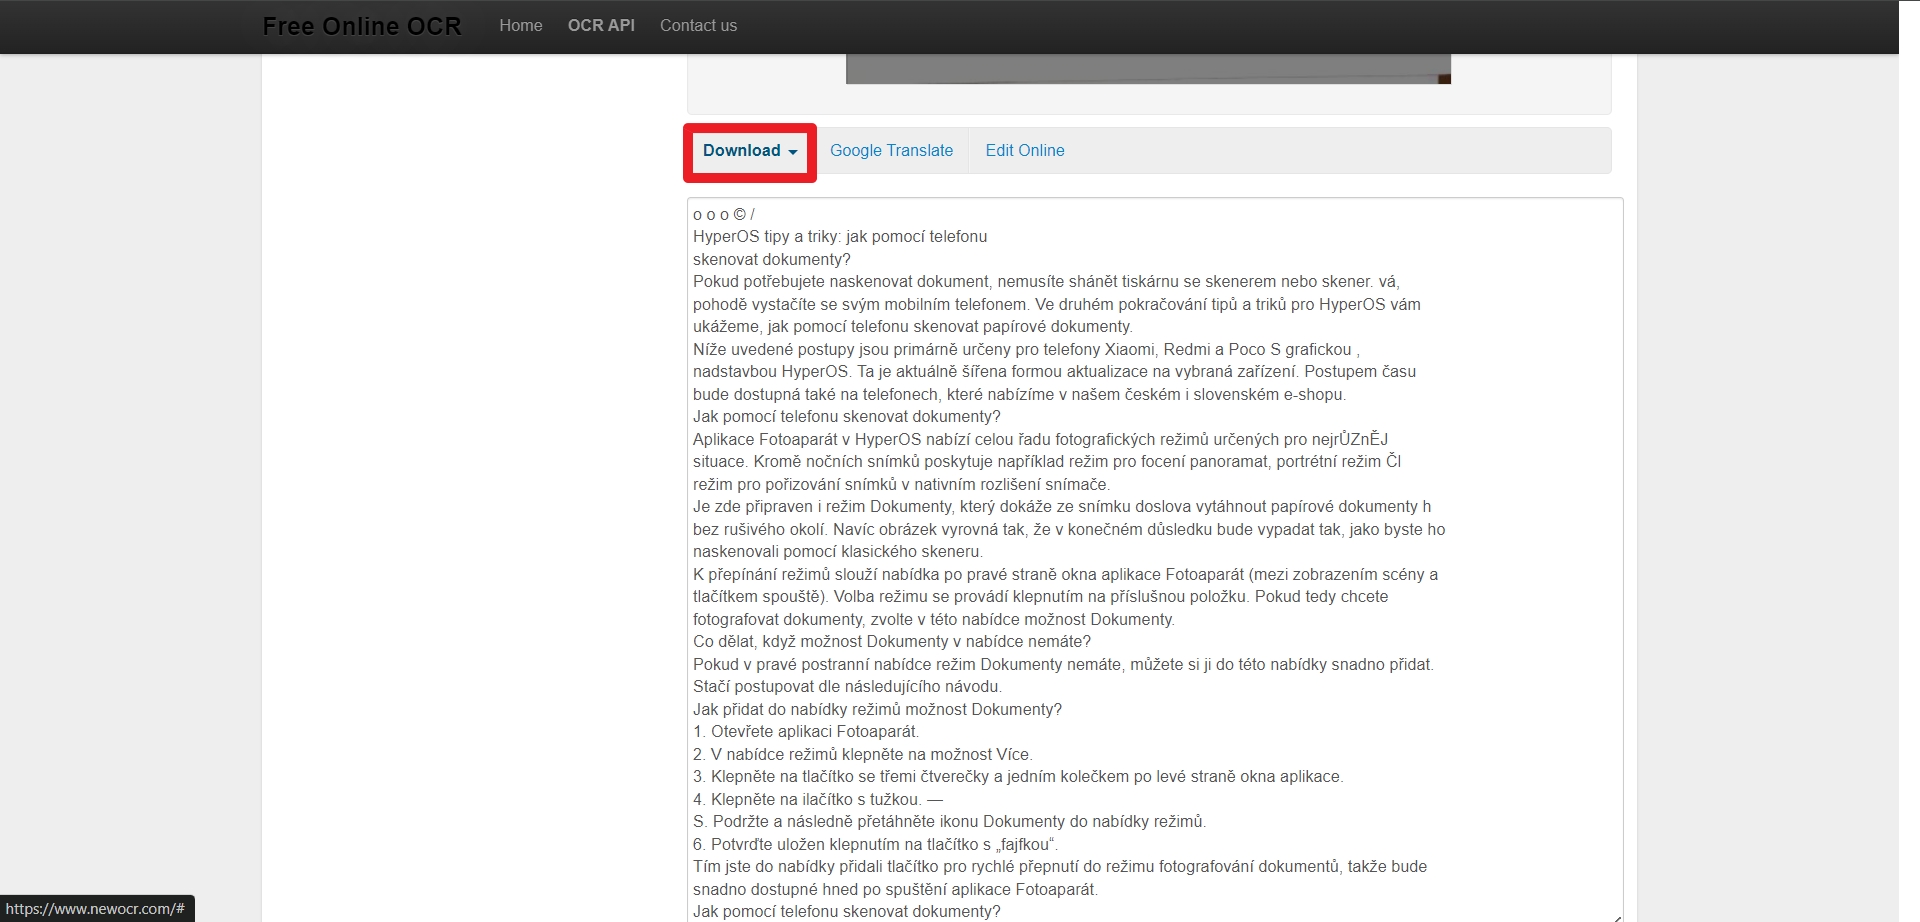The image size is (1920, 922).
Task: Click the line '2. V nabídce režimů klepněte'
Action: (862, 755)
